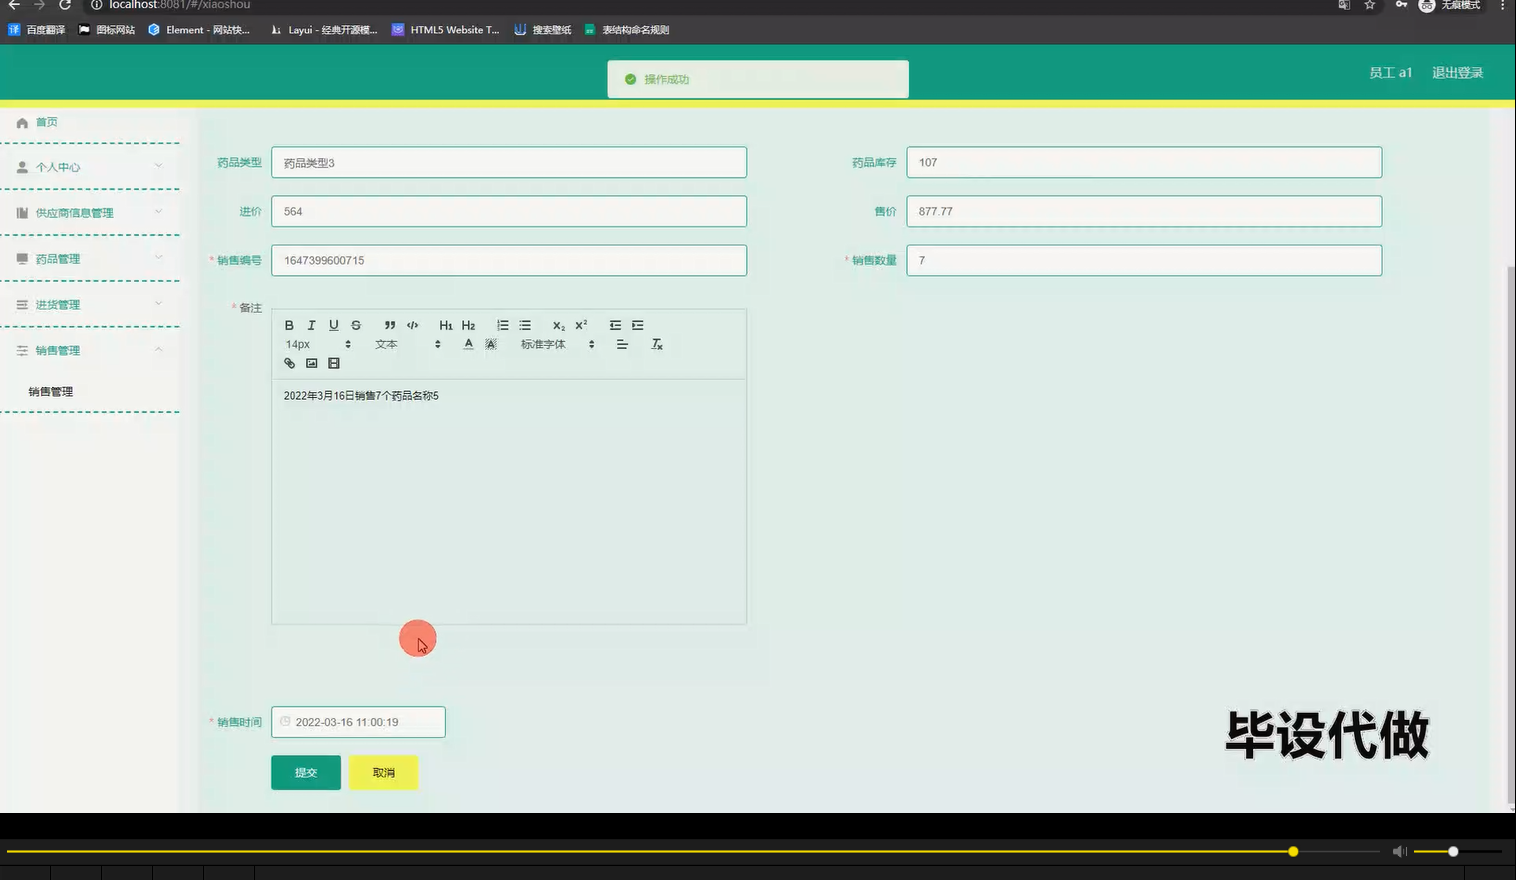
Task: Open the 文本 paragraph style dropdown
Action: [x=407, y=344]
